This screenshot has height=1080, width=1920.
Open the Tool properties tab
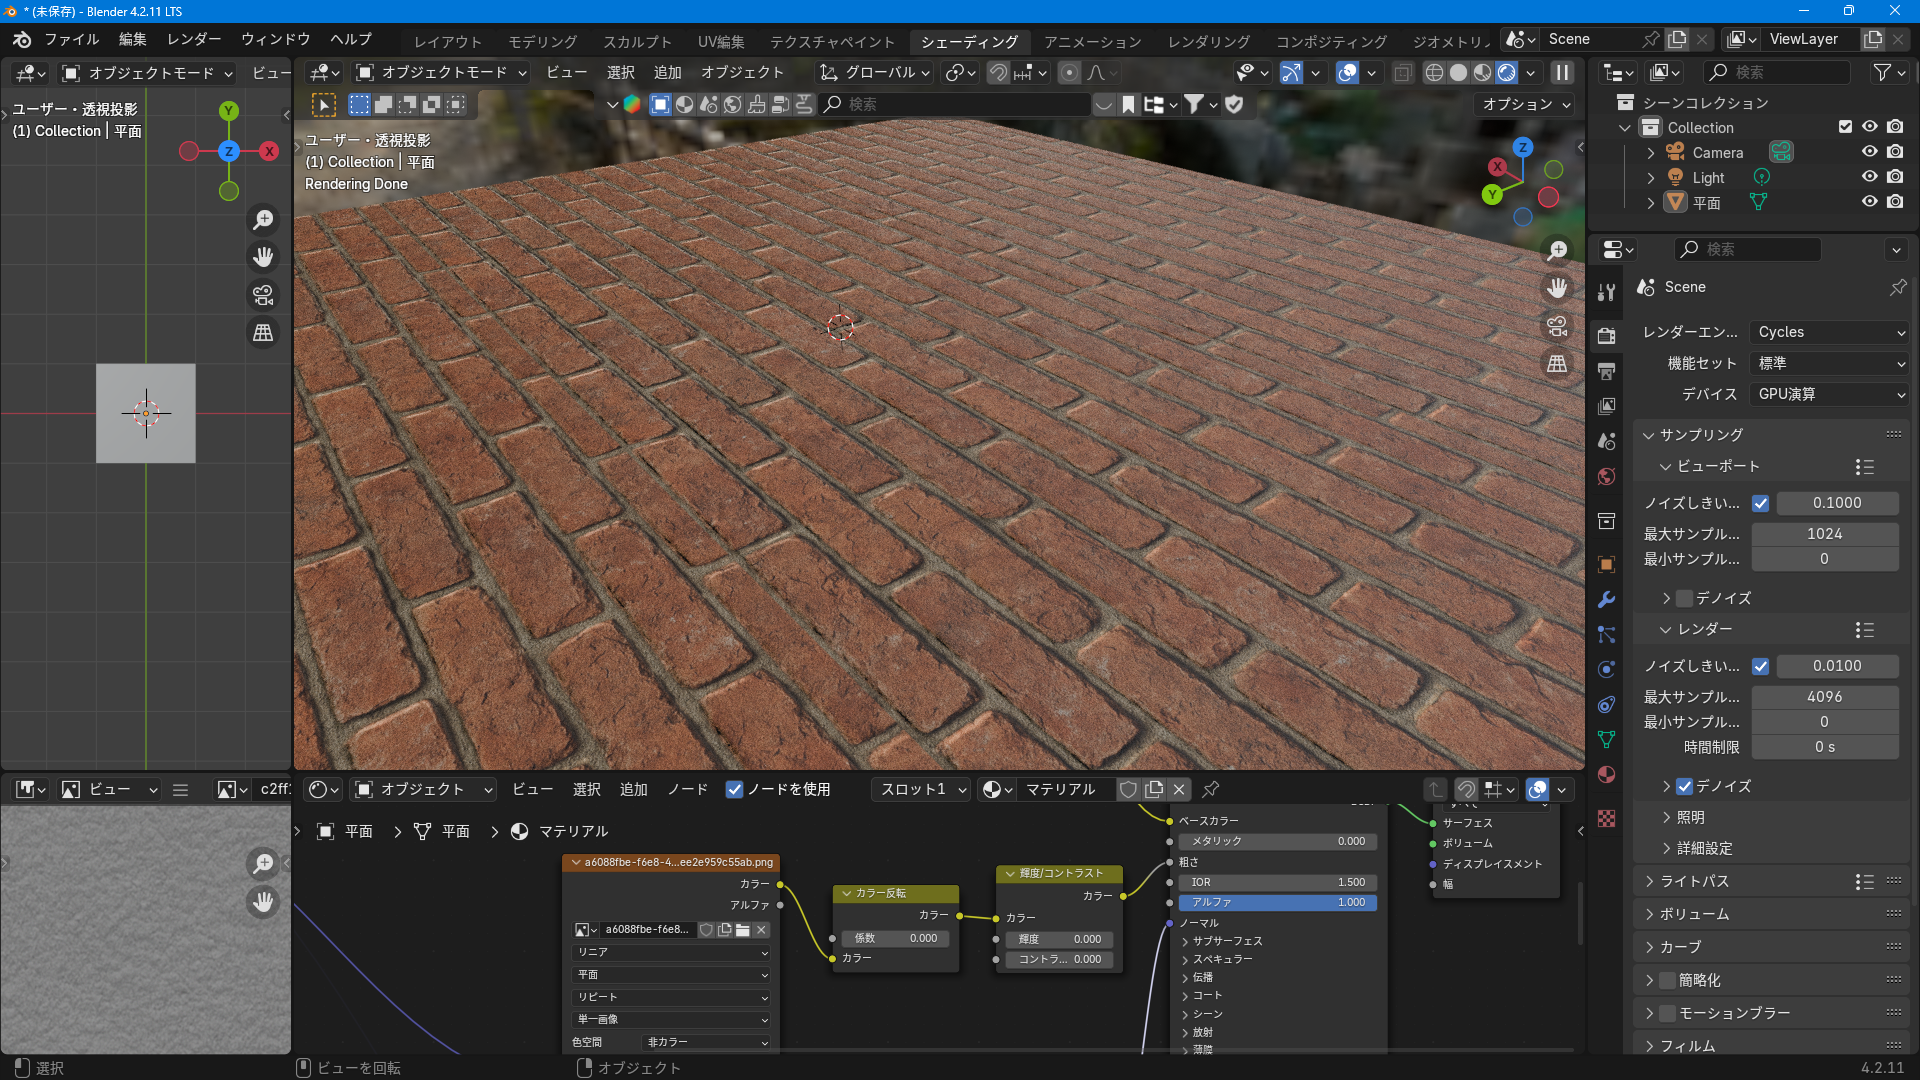(1606, 292)
